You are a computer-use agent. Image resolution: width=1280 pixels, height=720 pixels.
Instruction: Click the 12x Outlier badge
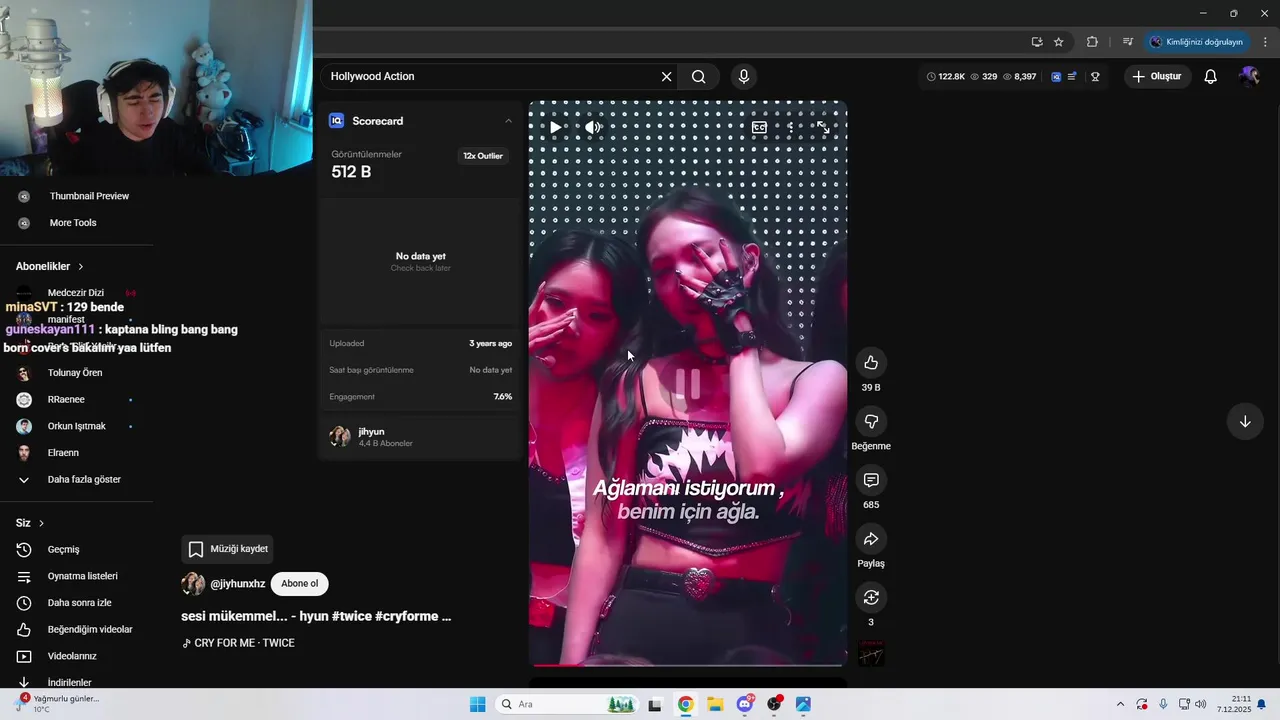point(483,156)
